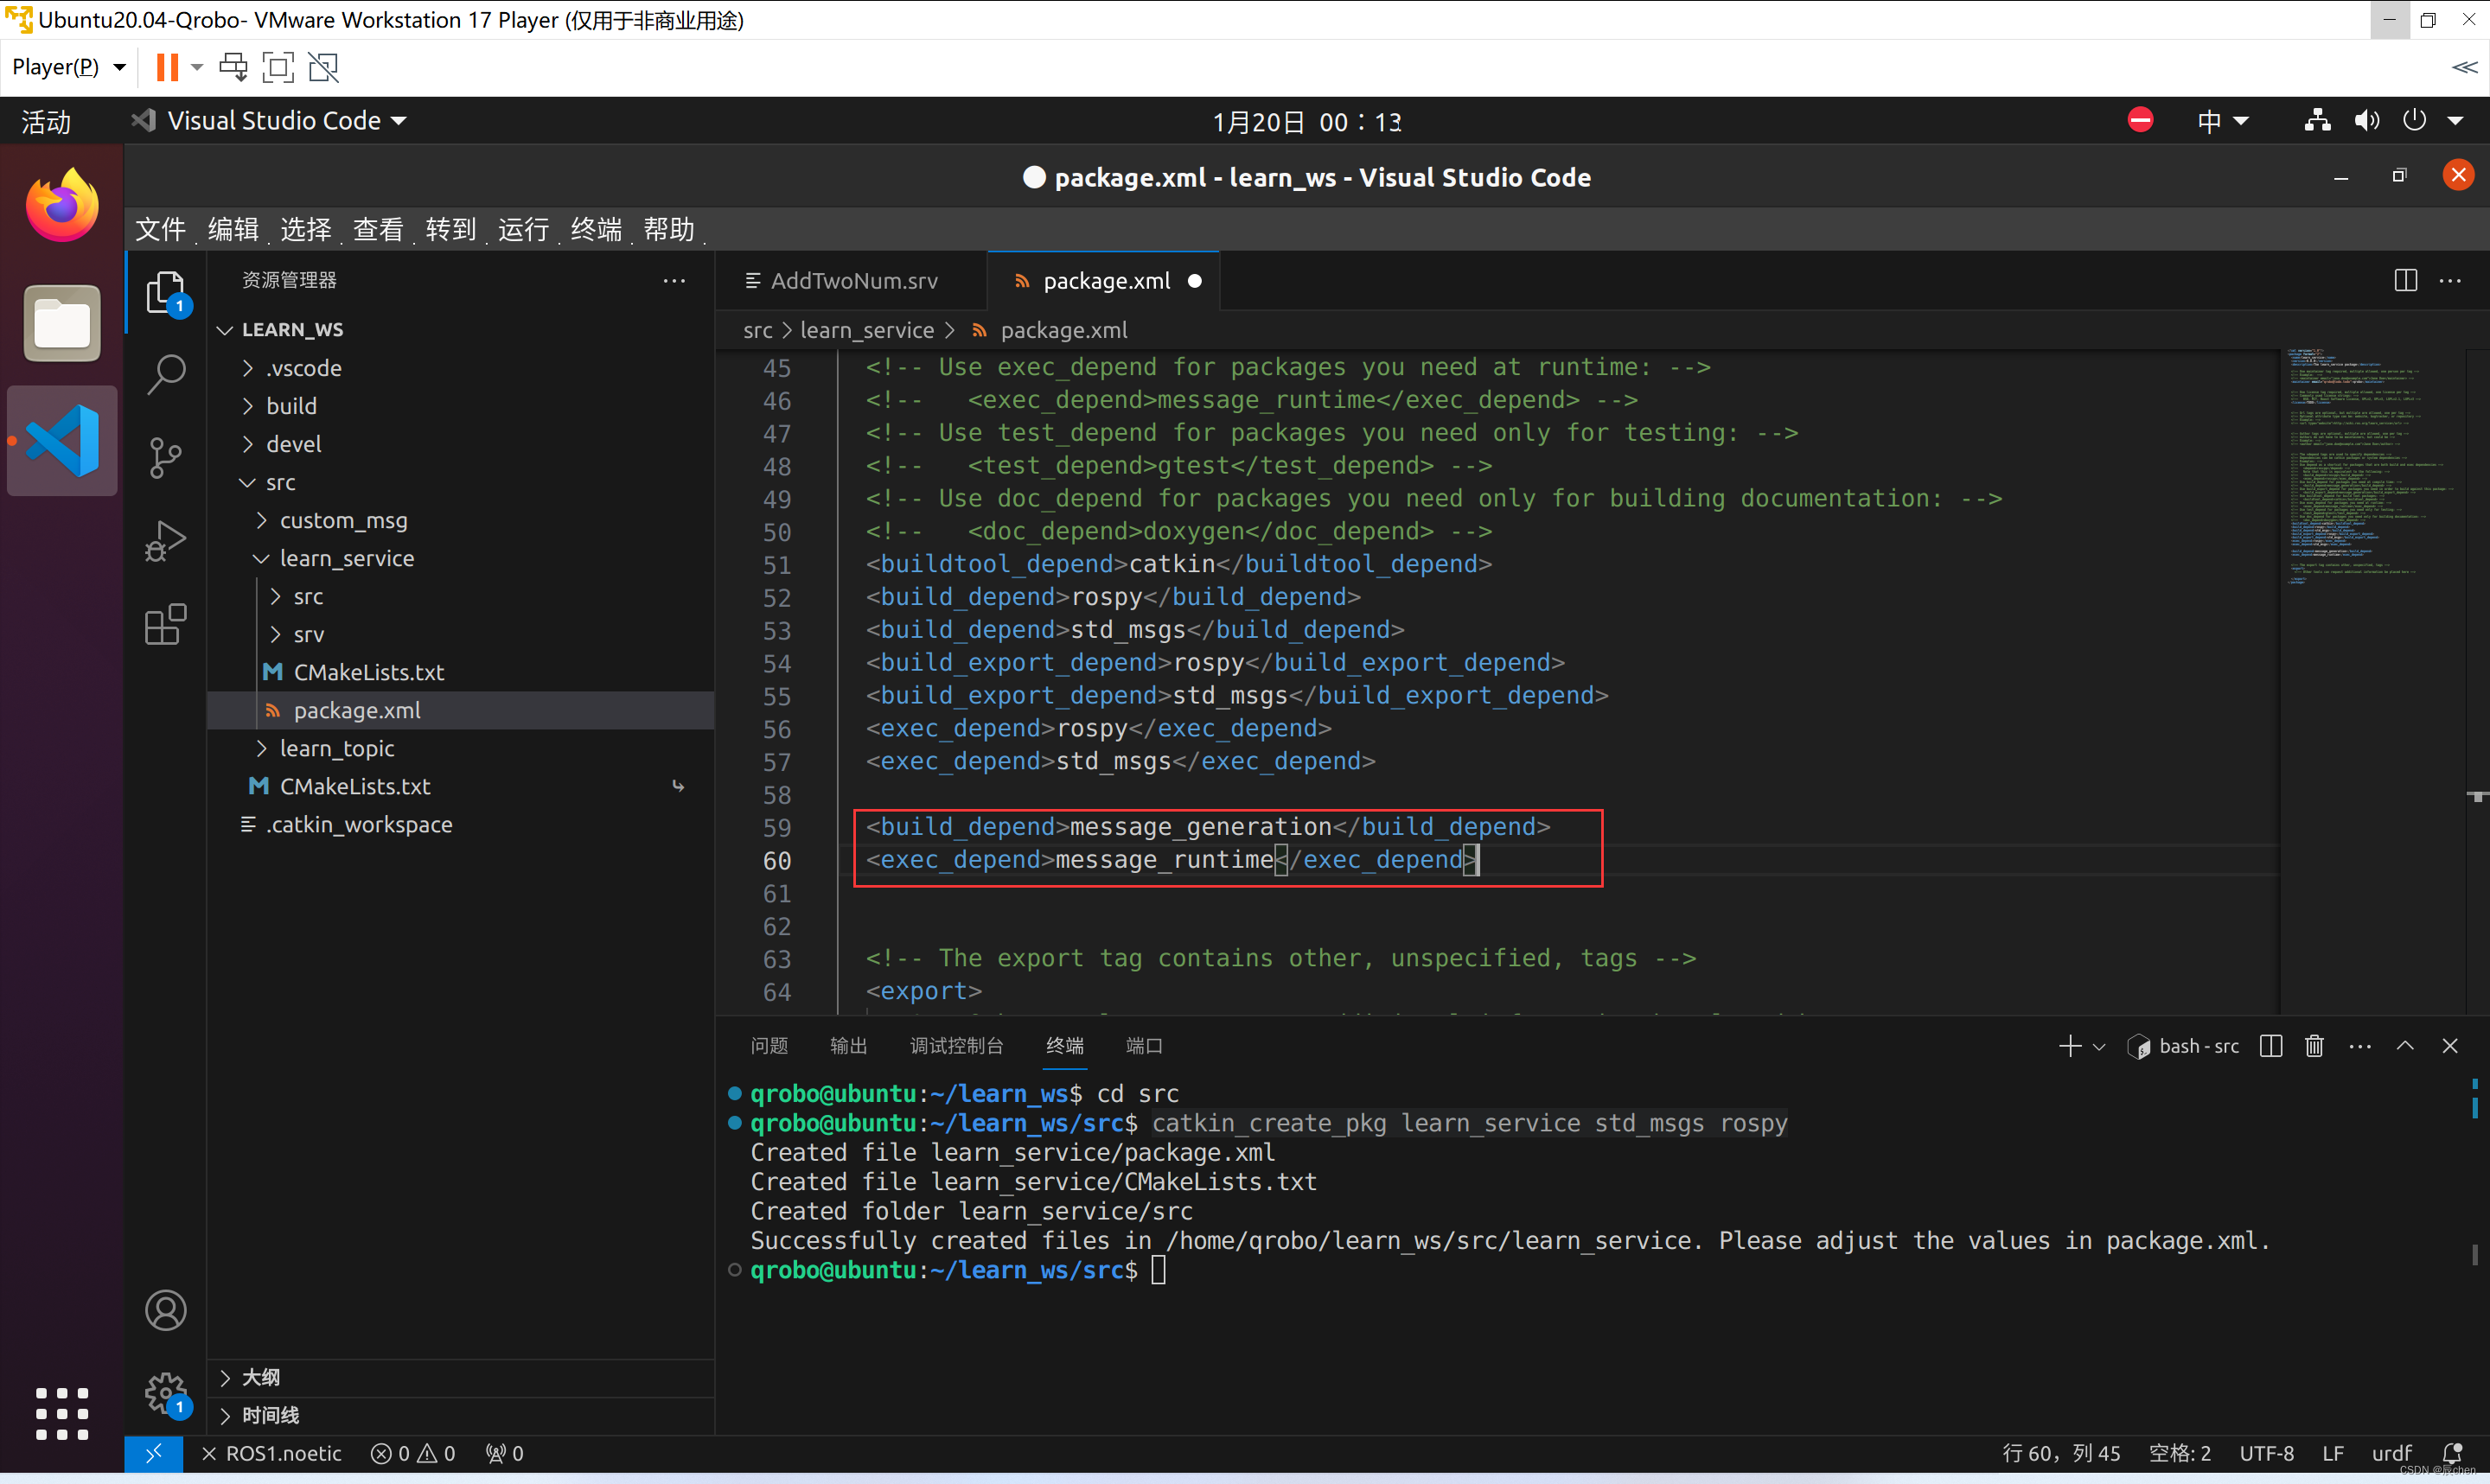Viewport: 2490px width, 1484px height.
Task: Switch to the 调试控制台 debug console tab
Action: [957, 1046]
